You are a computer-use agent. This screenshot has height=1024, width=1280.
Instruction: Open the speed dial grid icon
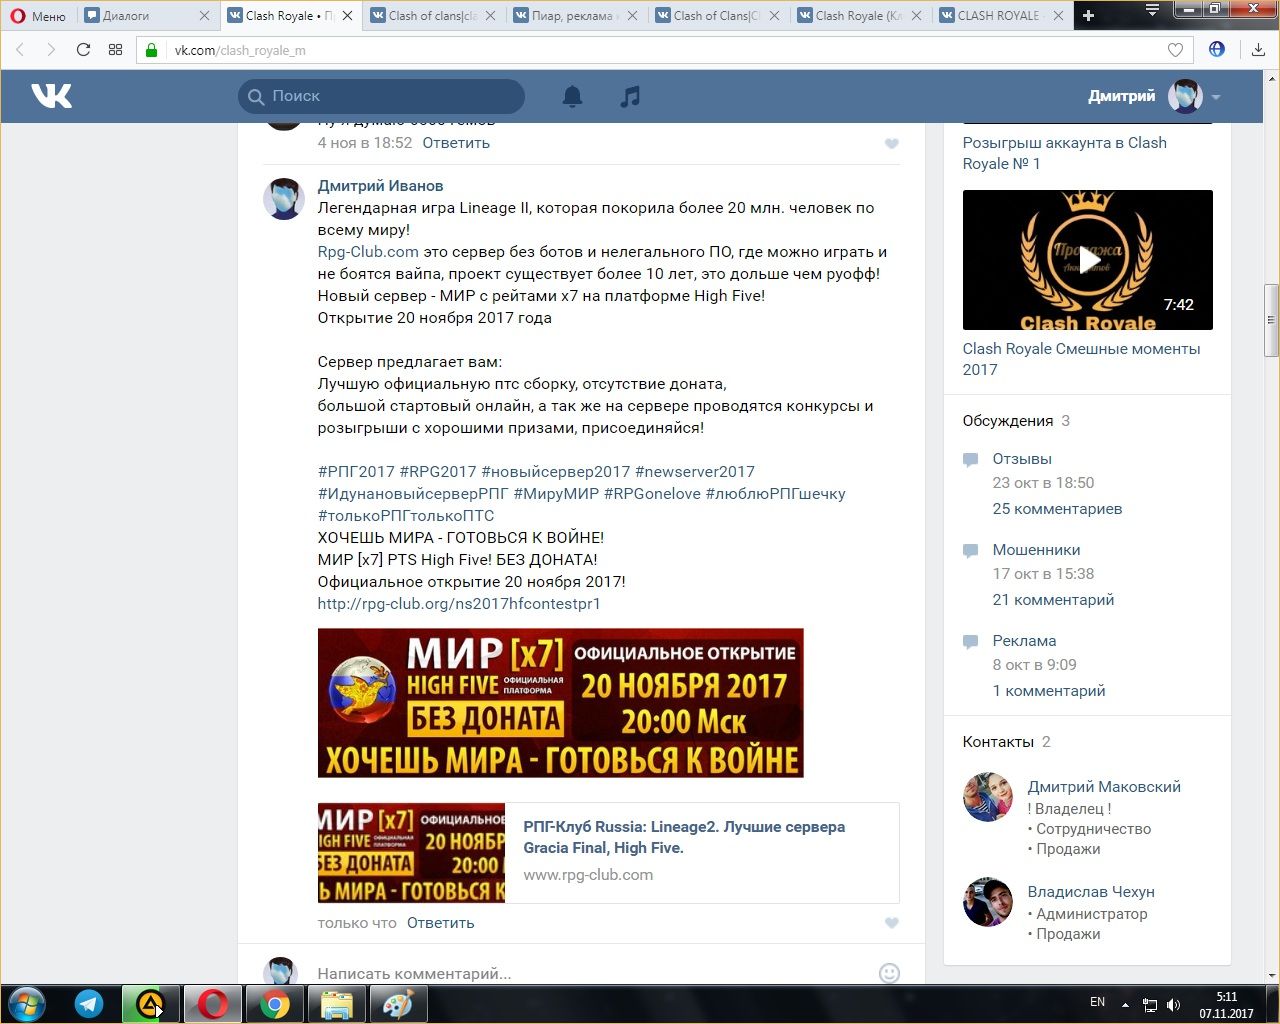[115, 49]
